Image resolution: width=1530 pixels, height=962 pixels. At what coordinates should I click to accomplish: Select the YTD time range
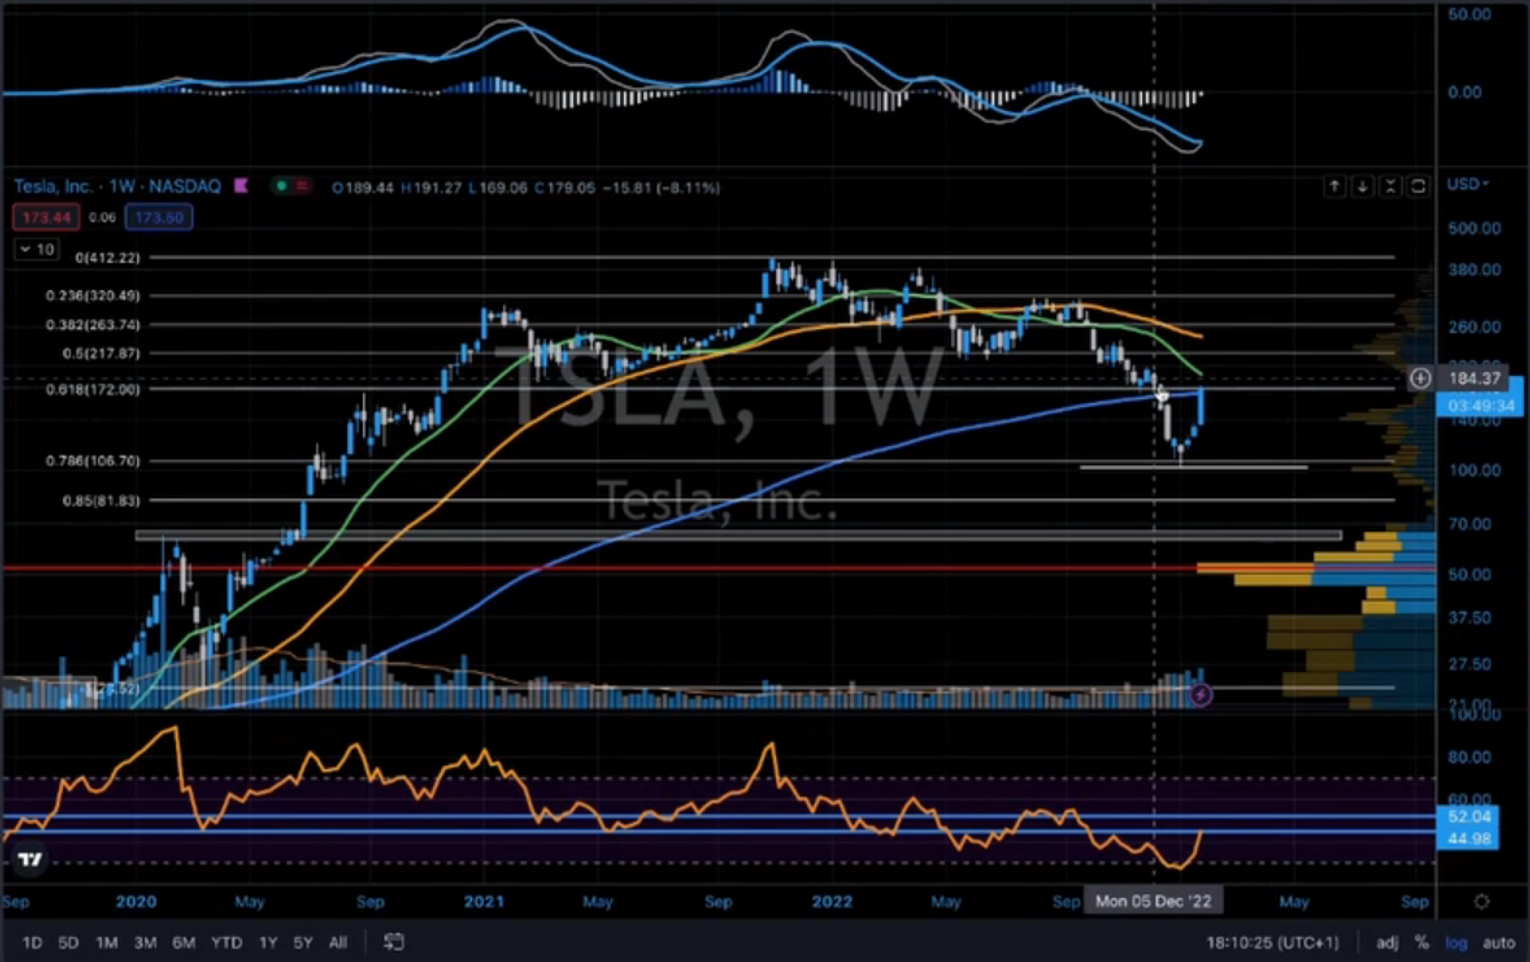[226, 942]
